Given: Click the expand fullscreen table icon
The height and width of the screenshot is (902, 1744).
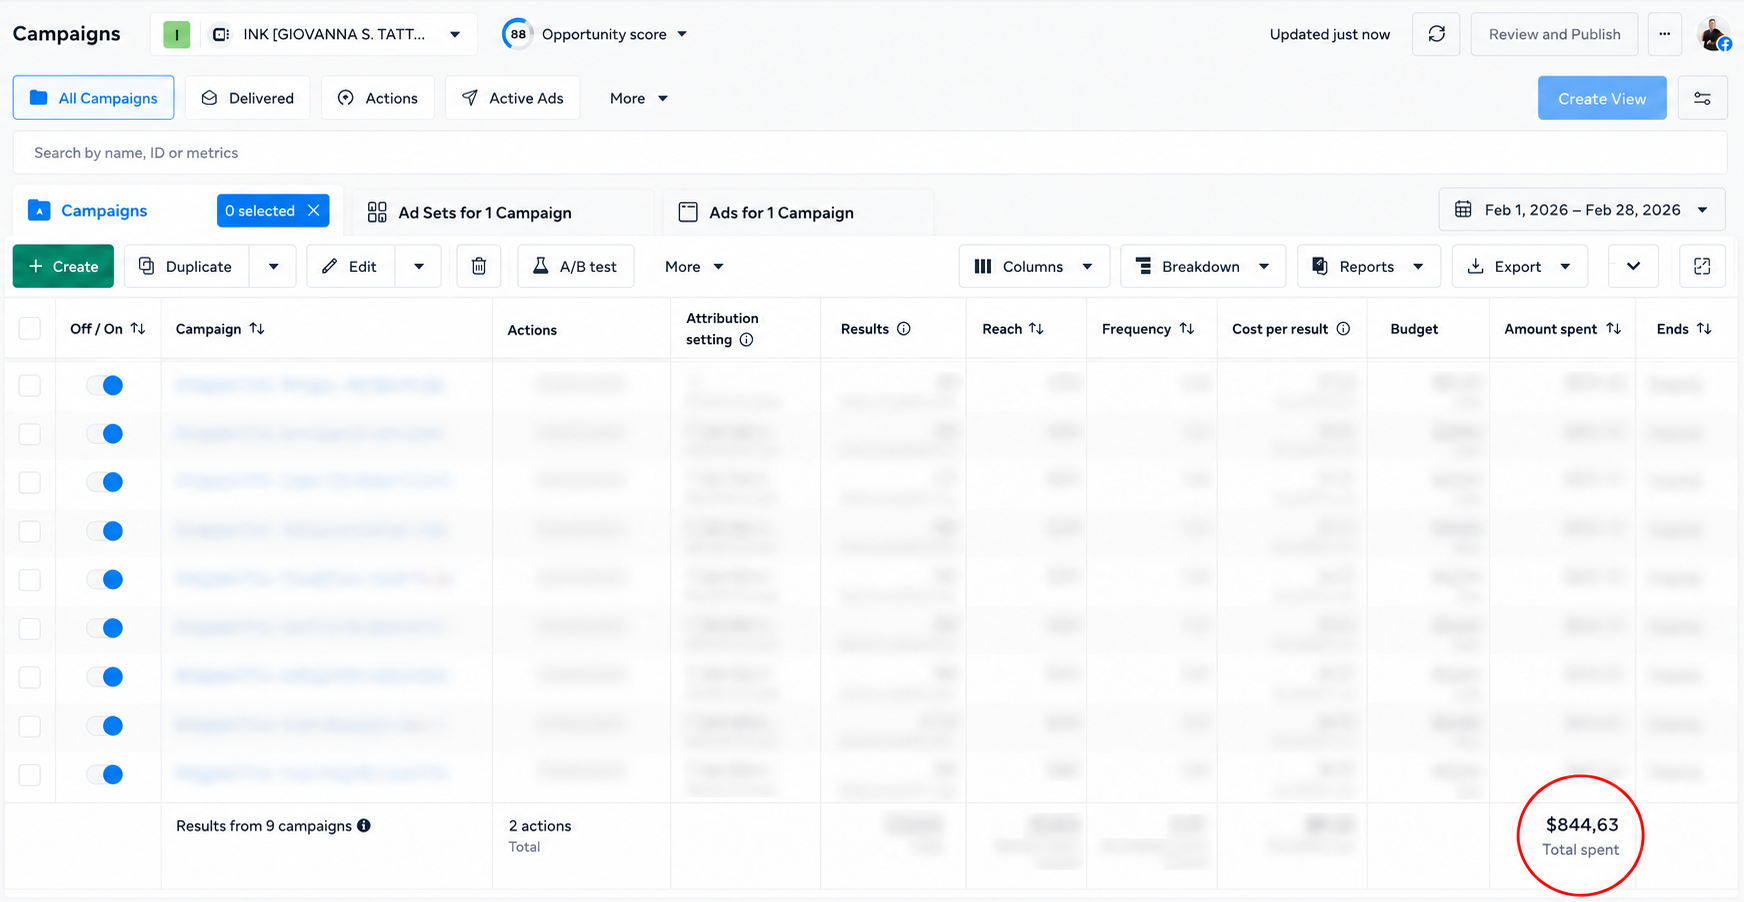Looking at the screenshot, I should point(1702,266).
